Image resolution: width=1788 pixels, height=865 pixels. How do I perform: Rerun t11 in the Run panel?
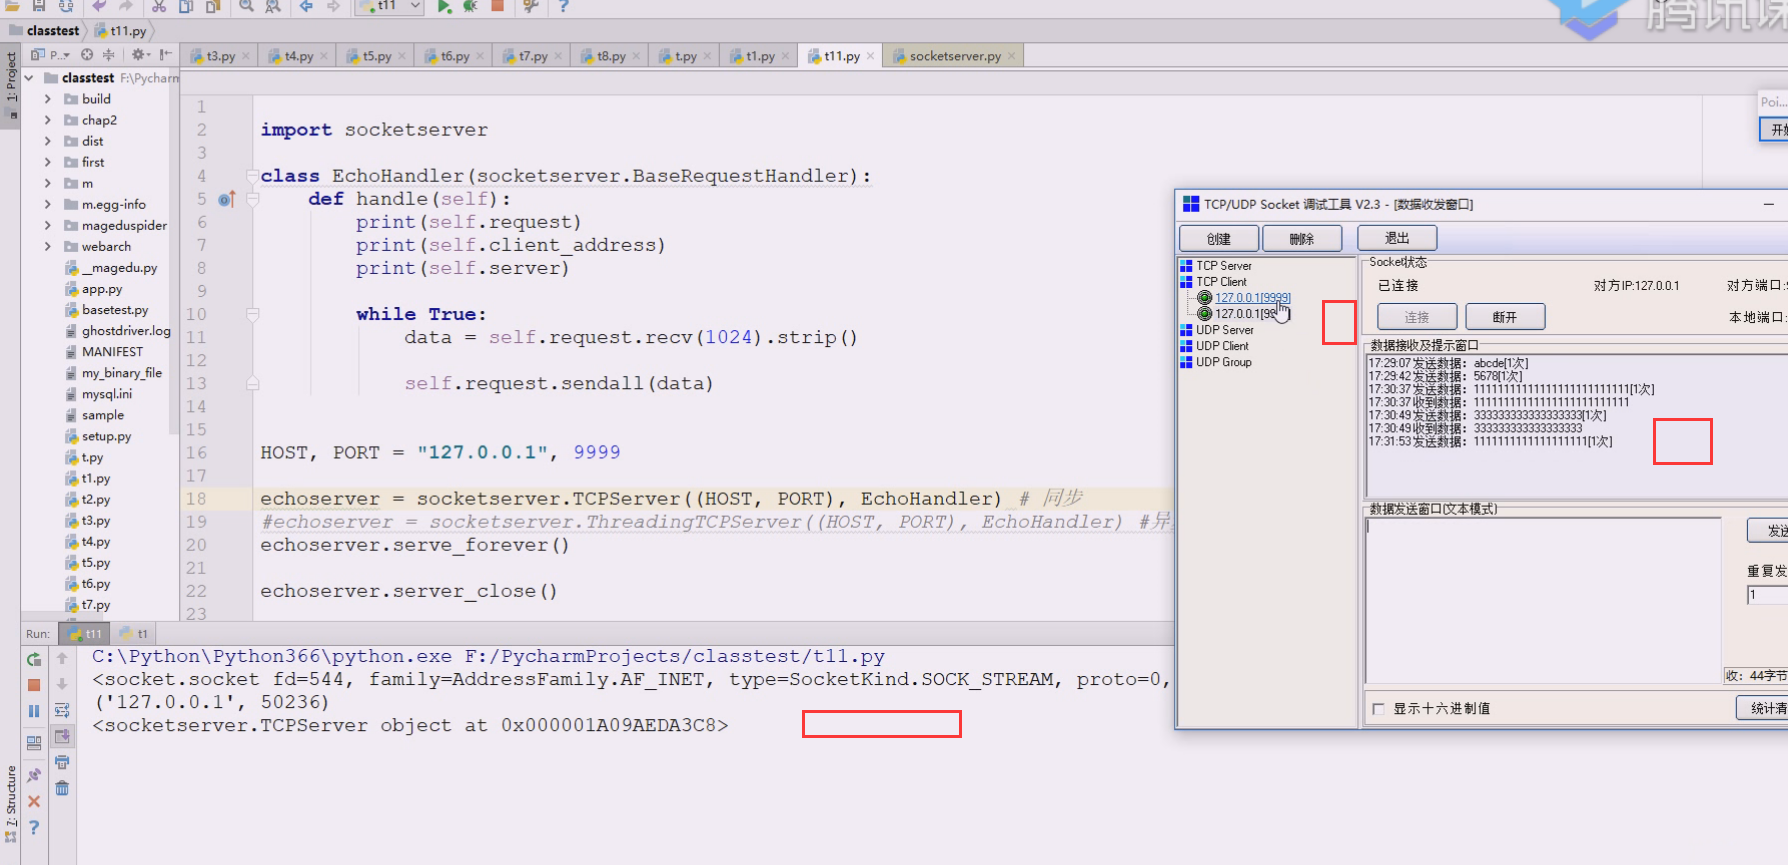pyautogui.click(x=34, y=659)
